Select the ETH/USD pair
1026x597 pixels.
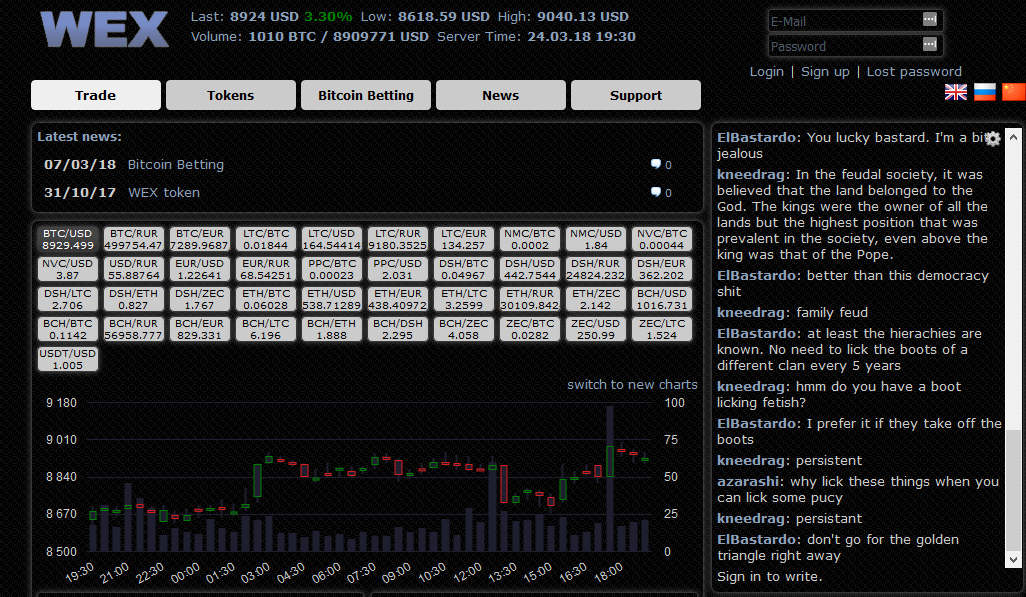332,299
